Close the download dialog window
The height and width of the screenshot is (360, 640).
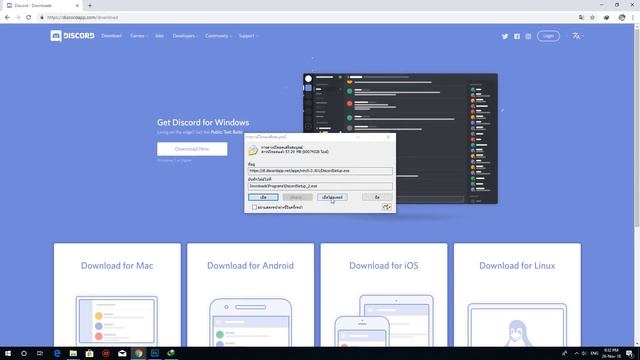388,137
